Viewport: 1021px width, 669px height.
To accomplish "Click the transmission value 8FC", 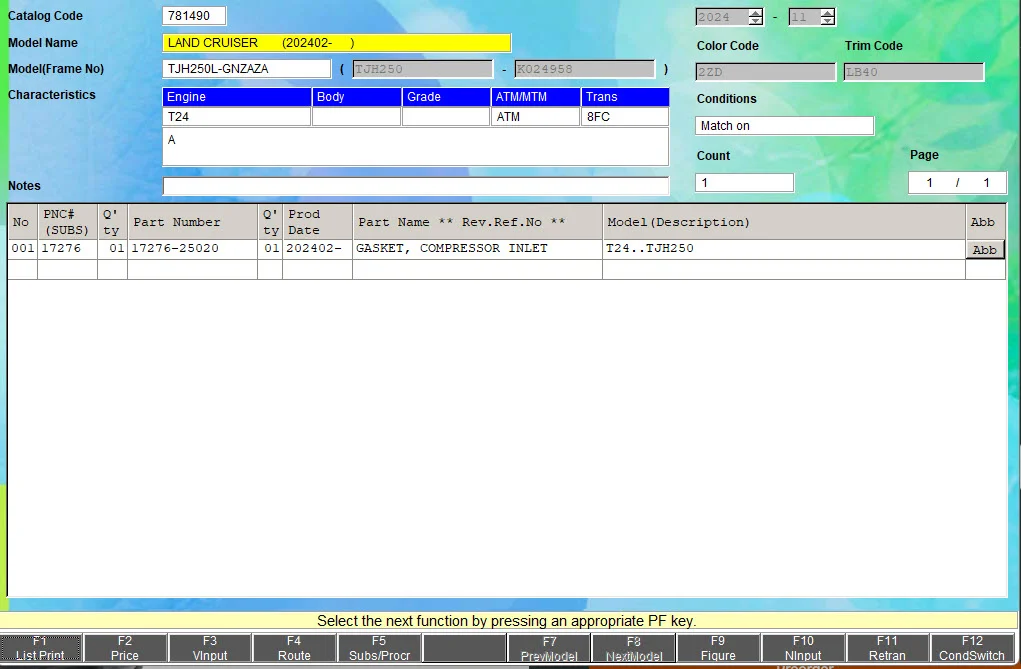I will 624,117.
